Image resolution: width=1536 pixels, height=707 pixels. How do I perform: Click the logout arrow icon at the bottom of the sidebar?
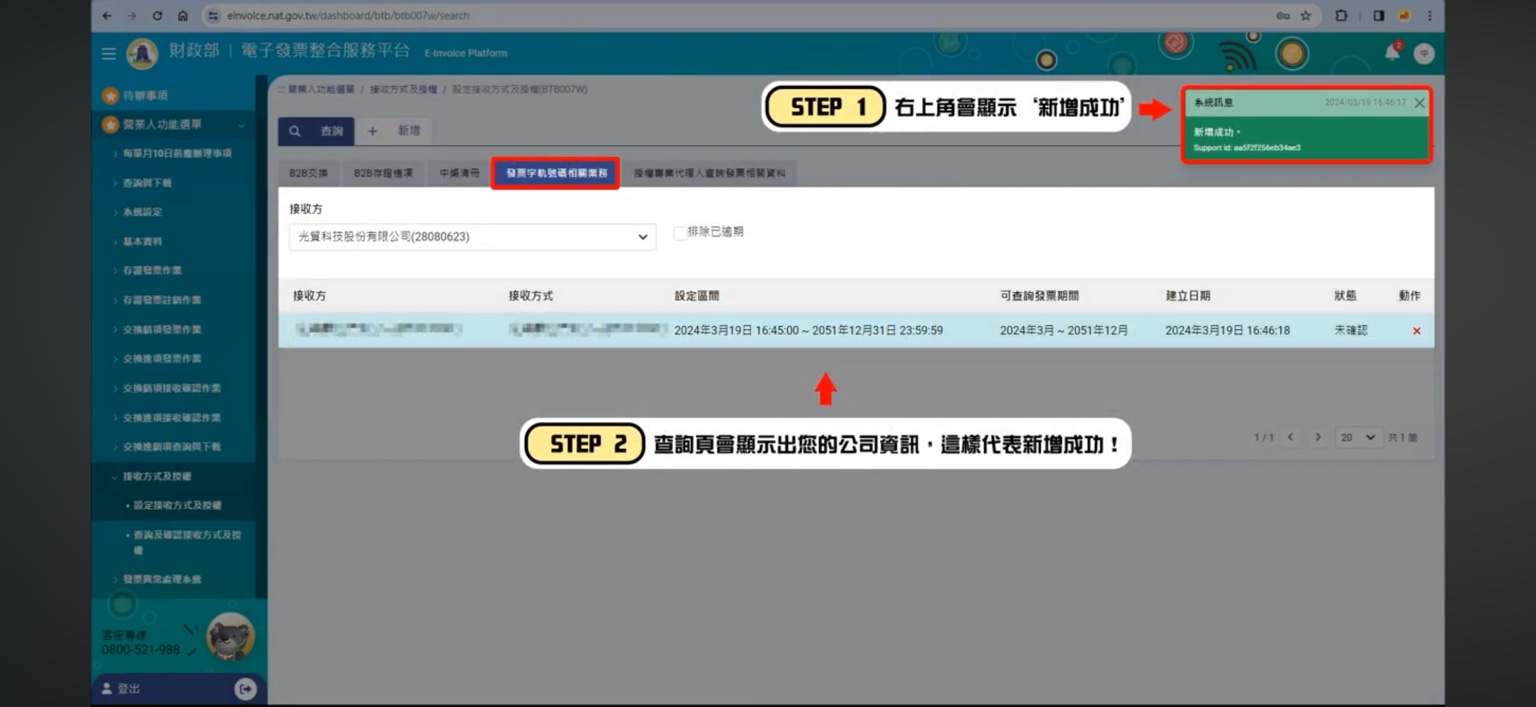point(245,689)
